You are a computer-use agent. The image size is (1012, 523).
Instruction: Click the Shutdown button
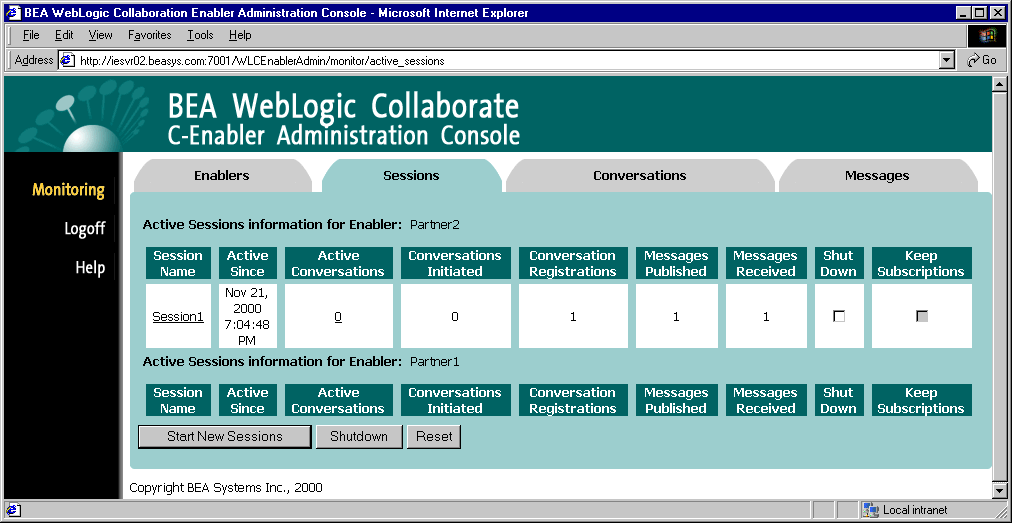[x=359, y=436]
